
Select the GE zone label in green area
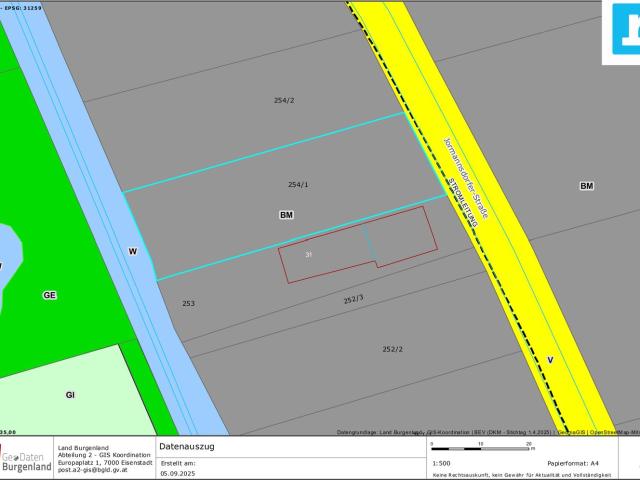coord(49,295)
